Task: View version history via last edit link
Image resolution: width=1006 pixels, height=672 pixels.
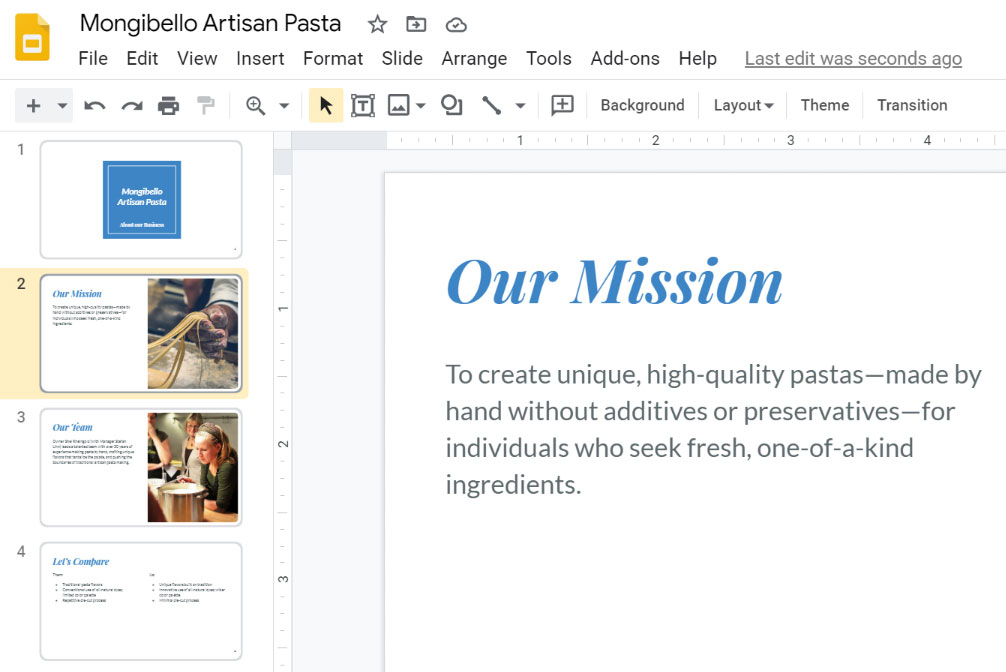Action: [852, 58]
